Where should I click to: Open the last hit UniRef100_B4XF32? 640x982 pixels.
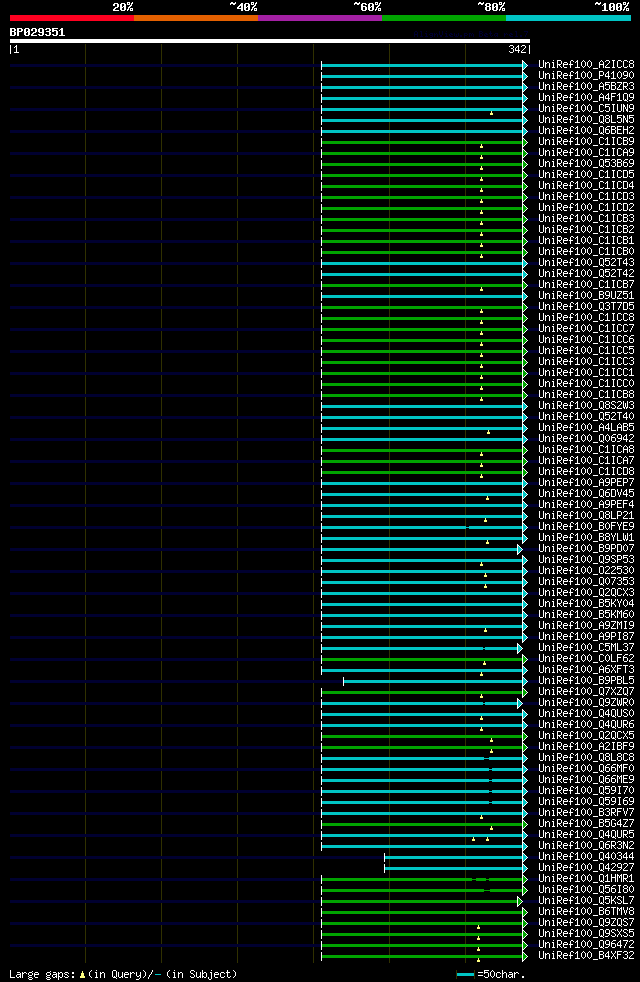586,956
